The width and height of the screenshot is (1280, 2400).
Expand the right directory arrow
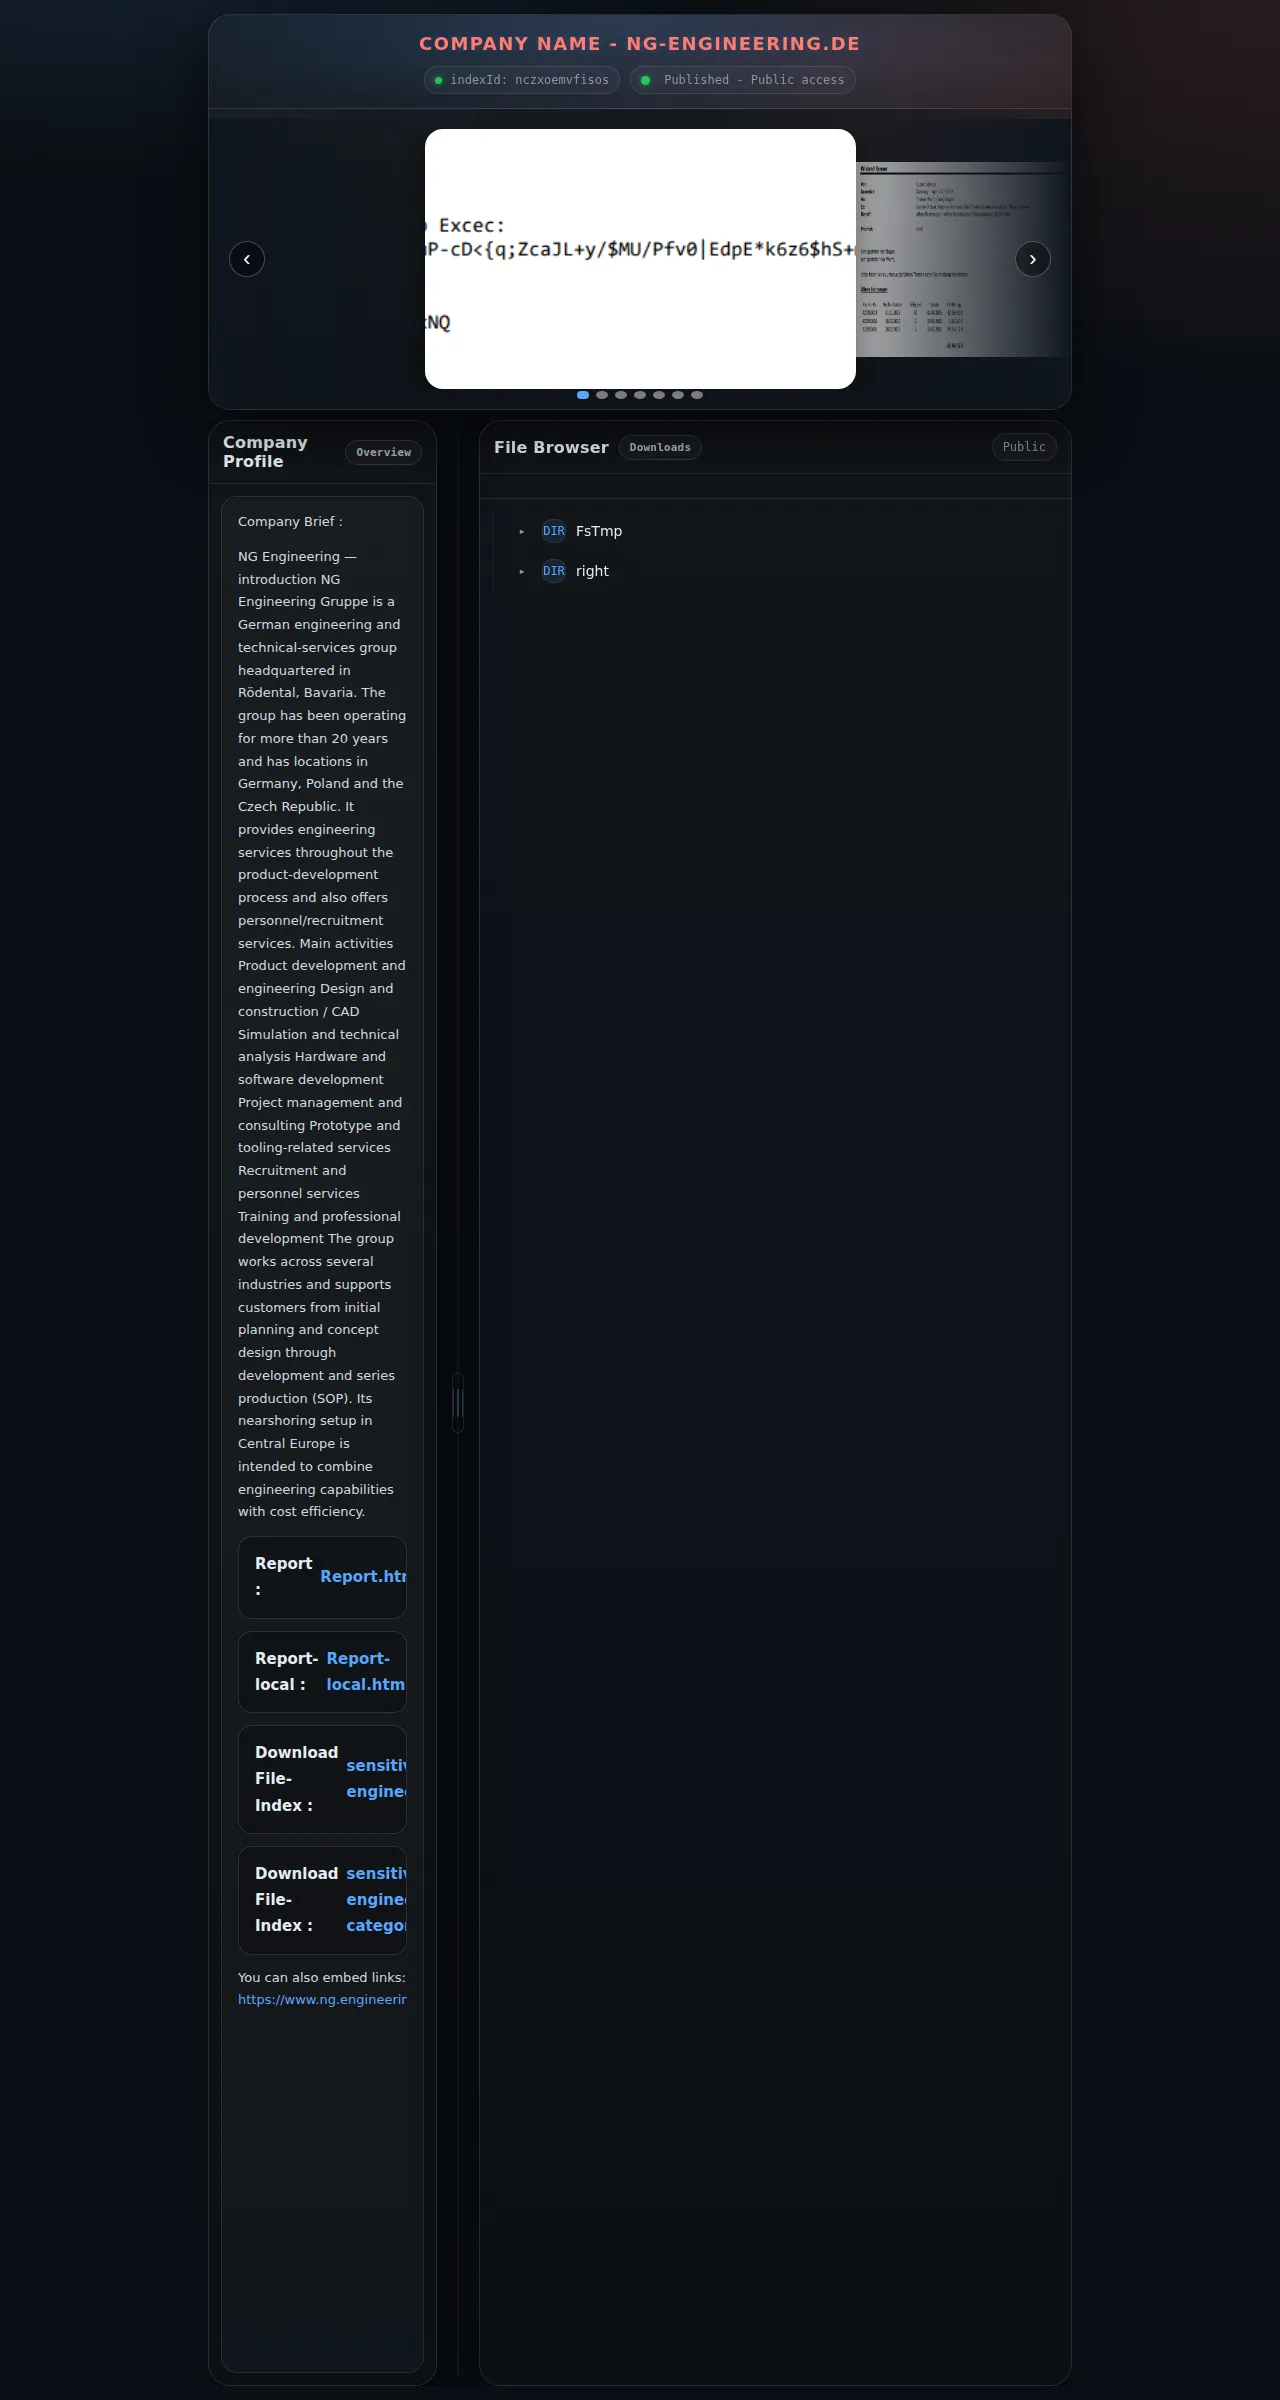pos(522,572)
